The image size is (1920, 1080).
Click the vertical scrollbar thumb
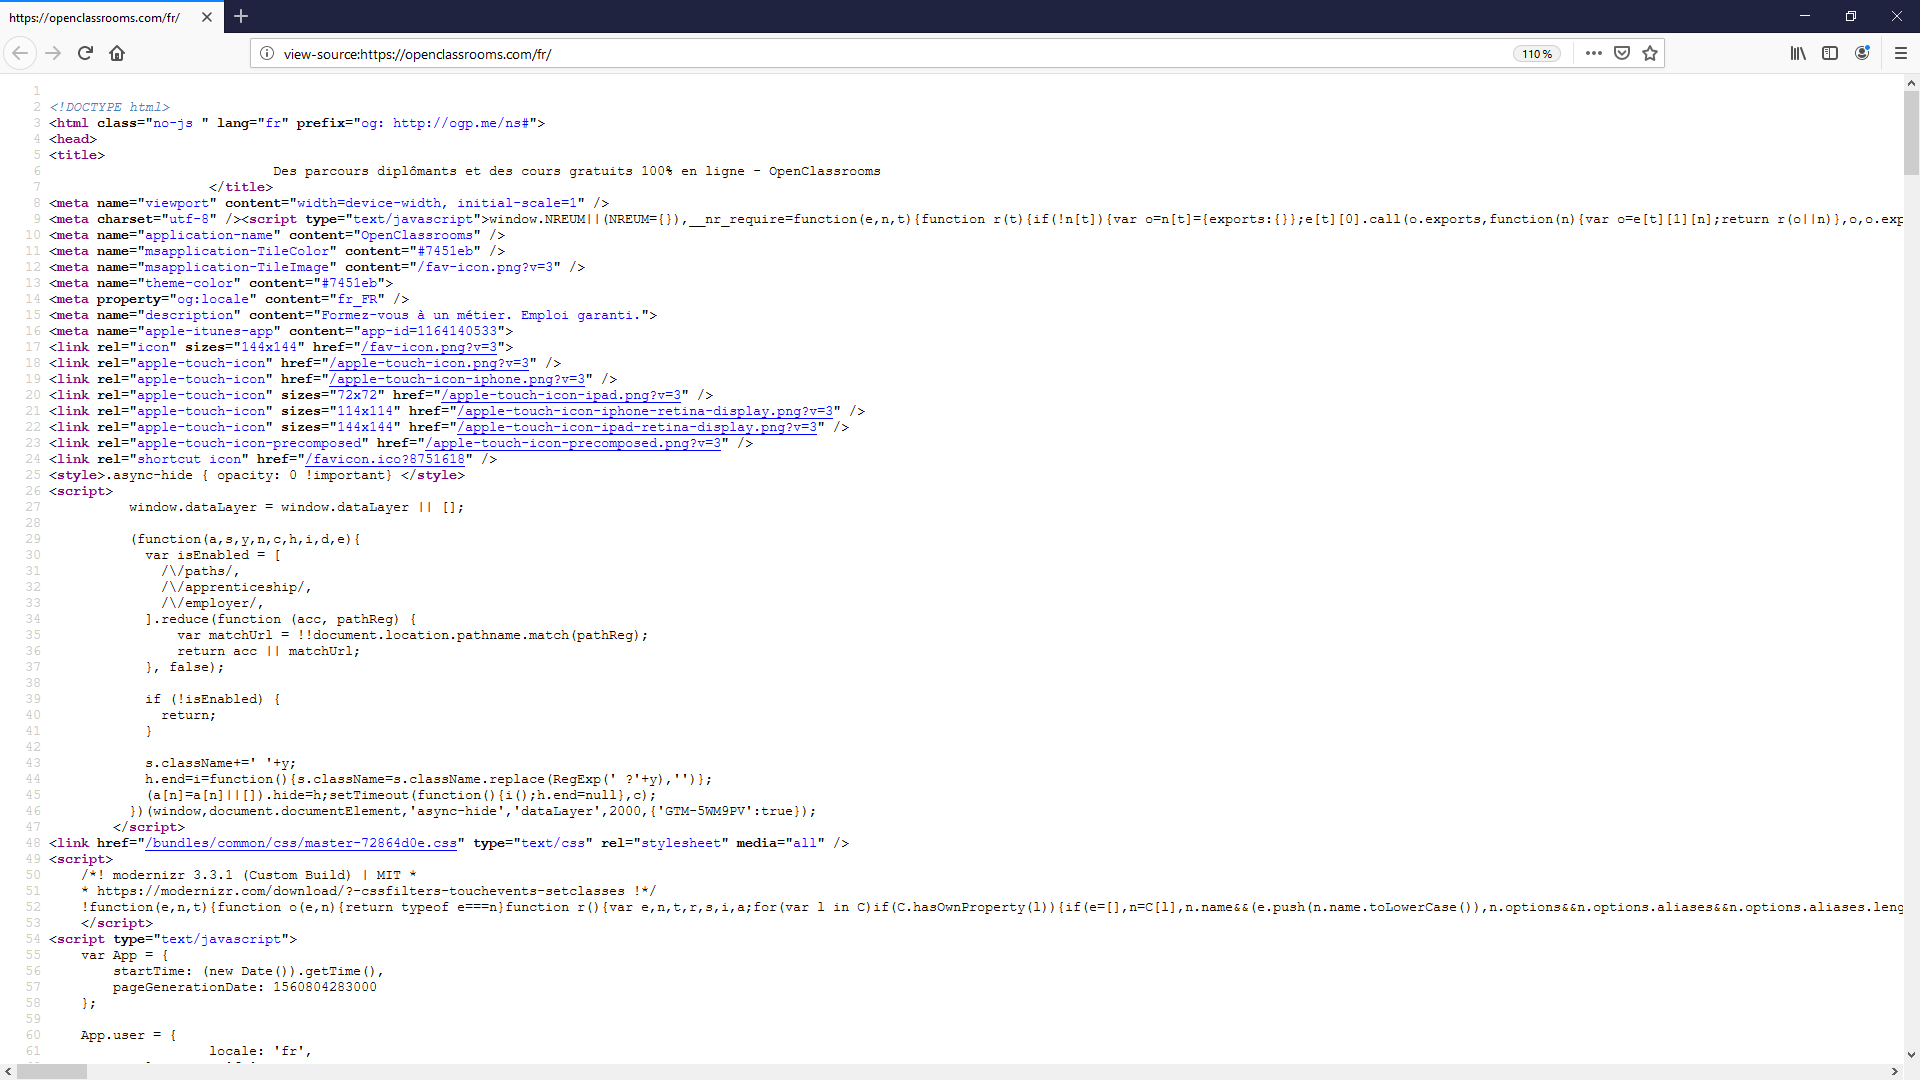[x=1911, y=133]
